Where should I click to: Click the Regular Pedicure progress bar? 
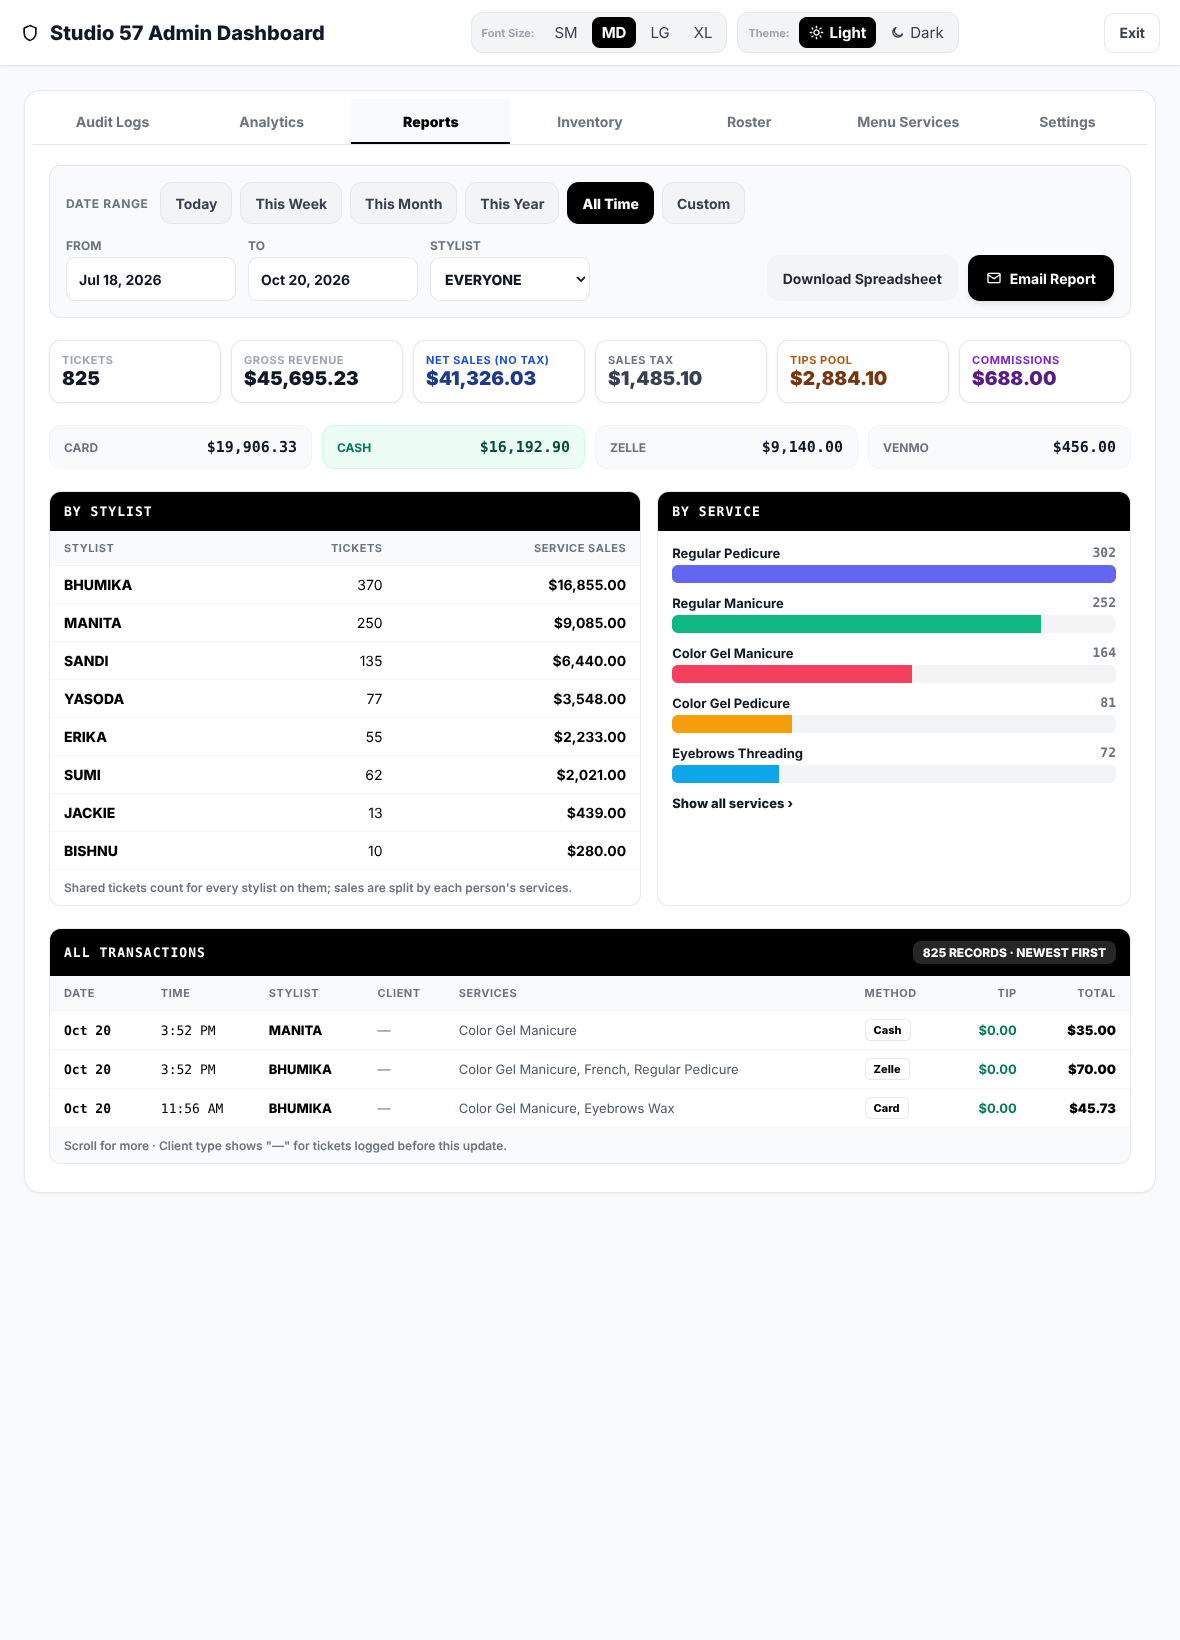click(x=894, y=574)
